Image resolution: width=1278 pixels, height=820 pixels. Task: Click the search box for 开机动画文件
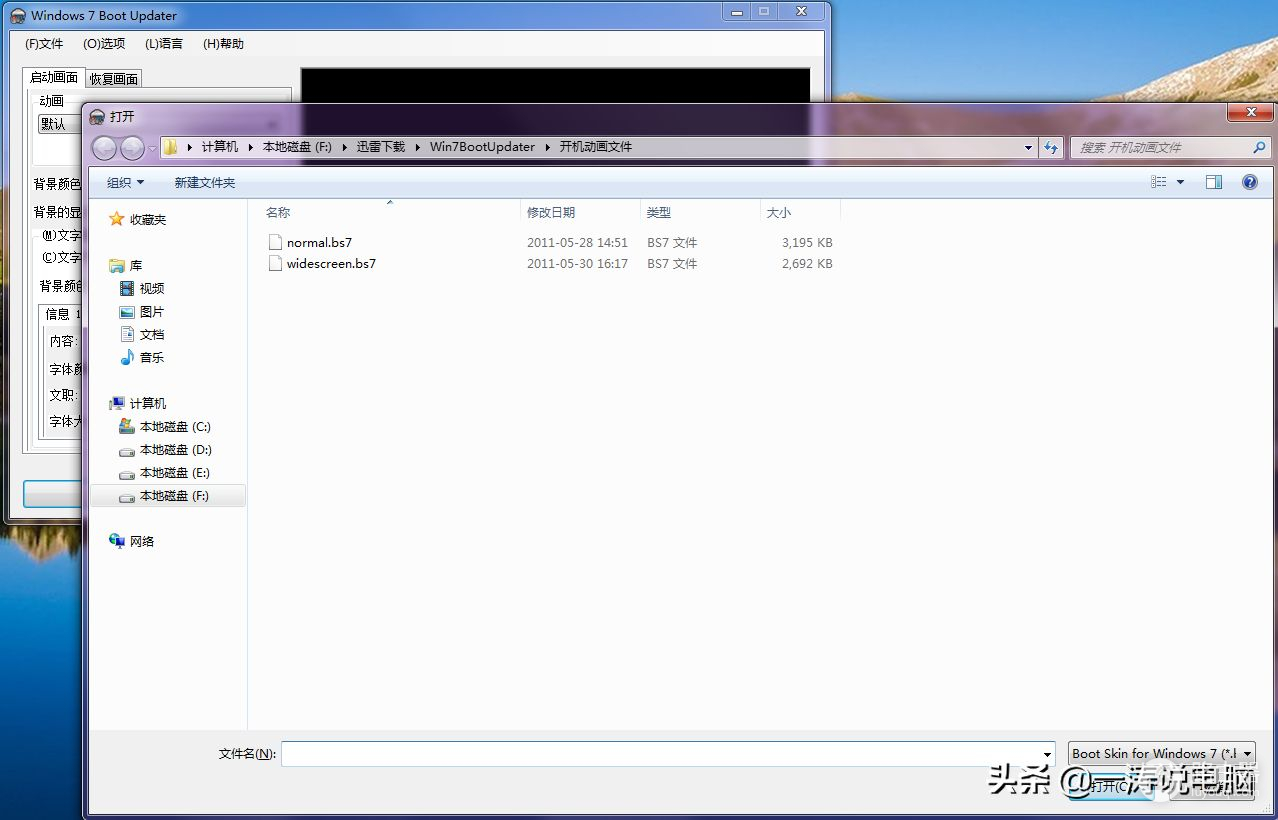coord(1160,148)
